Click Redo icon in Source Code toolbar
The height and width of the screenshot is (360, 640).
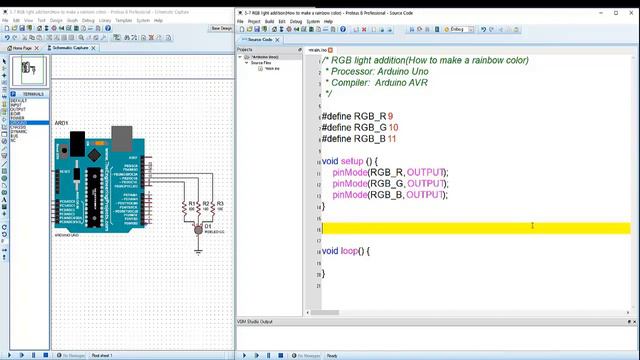click(491, 29)
